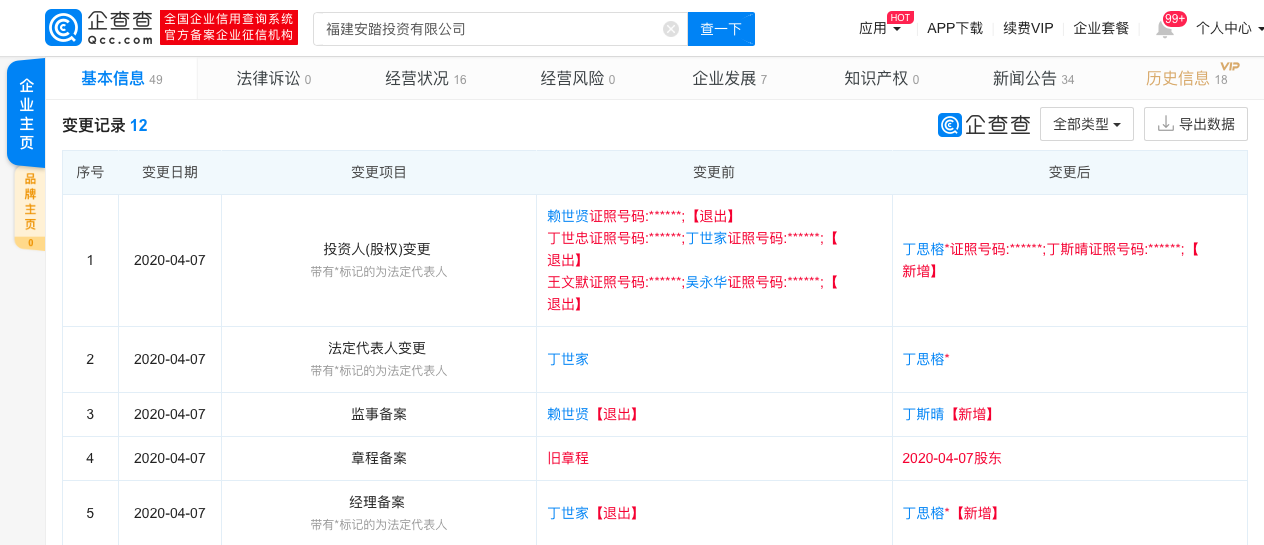Open 丁世忠 link in the 变更前 column
Image resolution: width=1264 pixels, height=545 pixels.
[x=568, y=238]
